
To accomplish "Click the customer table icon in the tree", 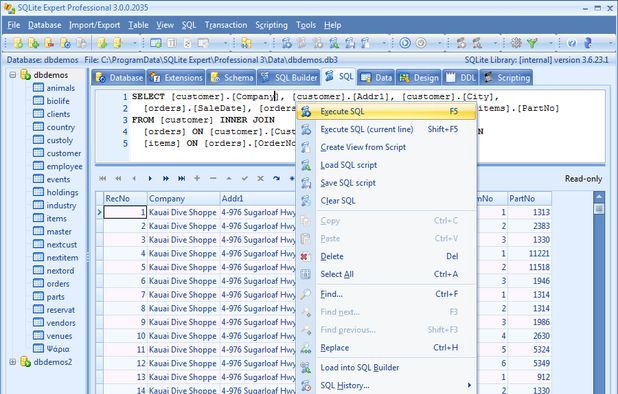I will click(38, 153).
